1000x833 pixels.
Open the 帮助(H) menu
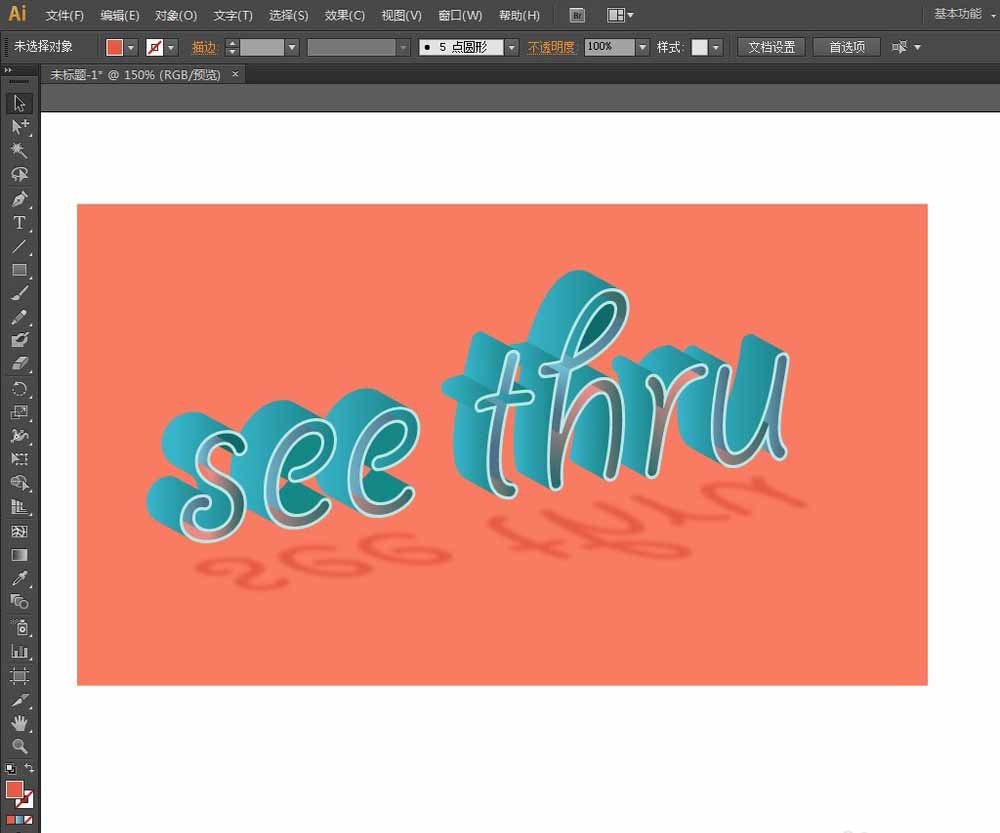point(518,15)
